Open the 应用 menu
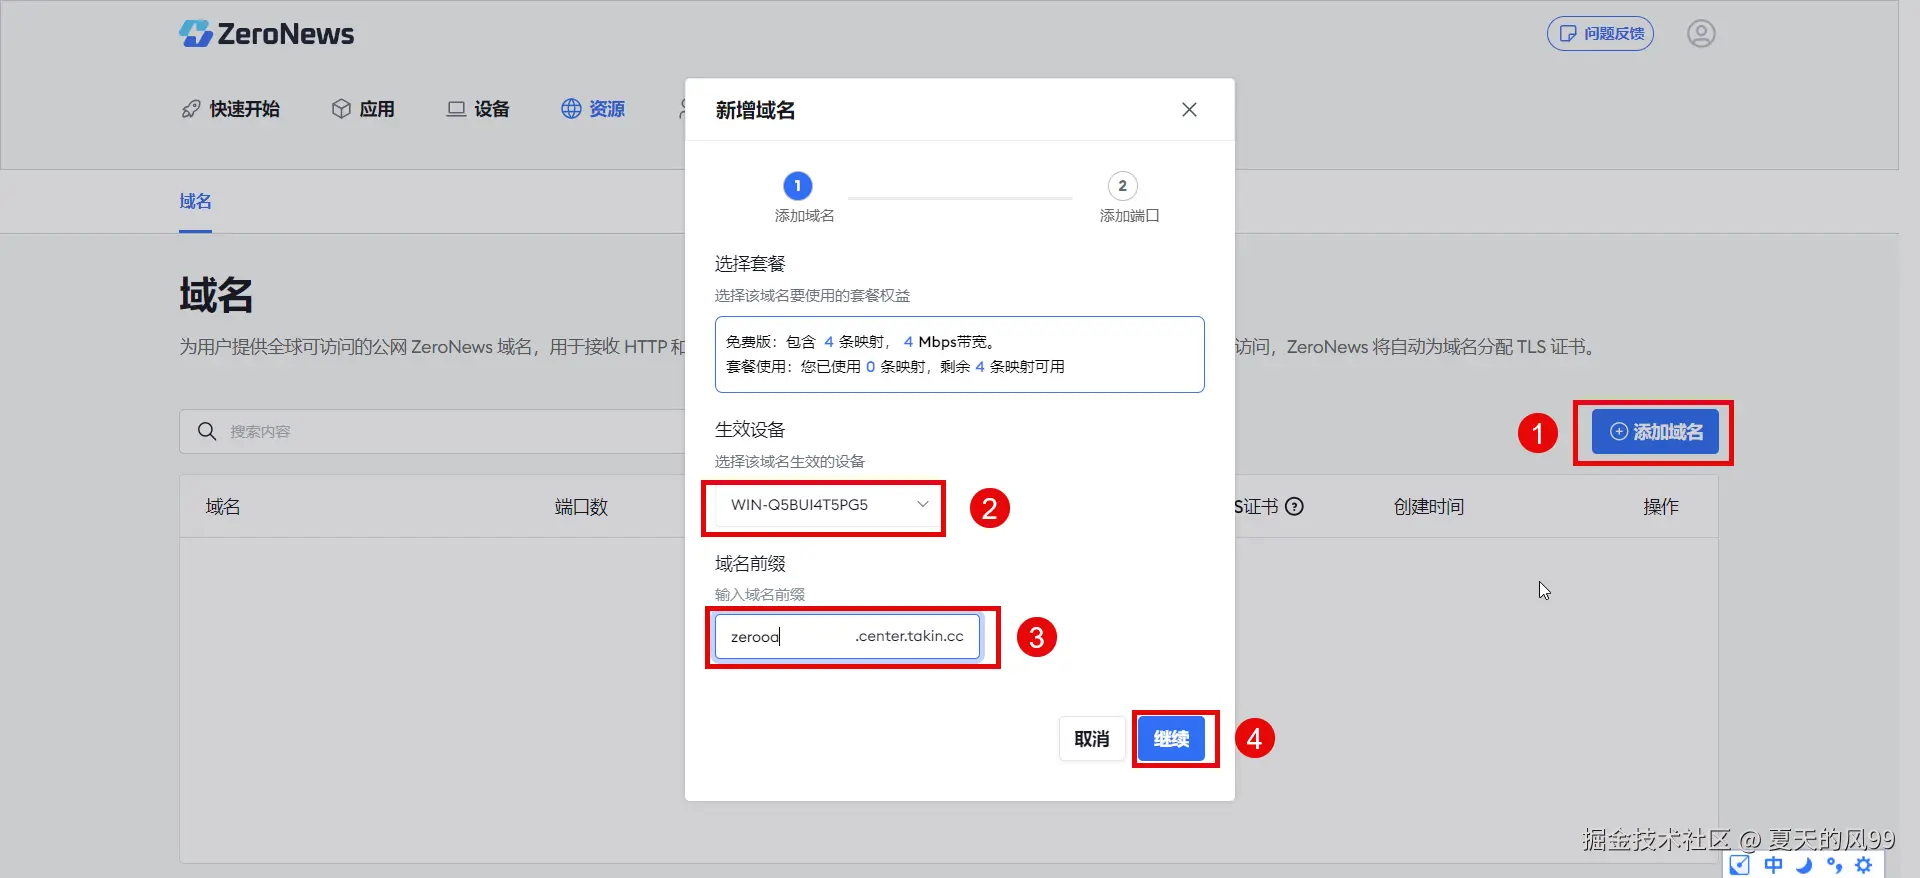 [363, 109]
